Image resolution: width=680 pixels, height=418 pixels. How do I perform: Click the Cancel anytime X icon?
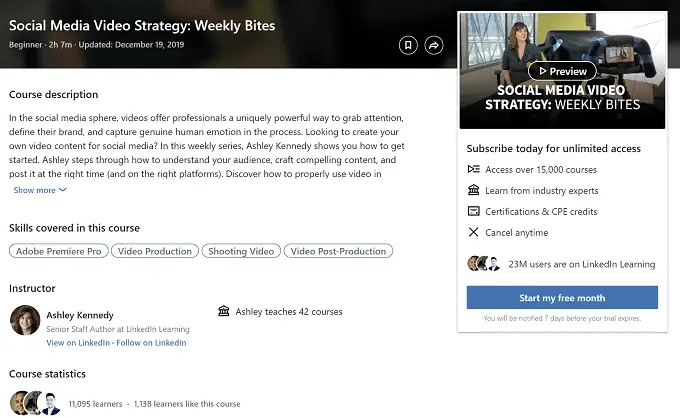tap(474, 232)
